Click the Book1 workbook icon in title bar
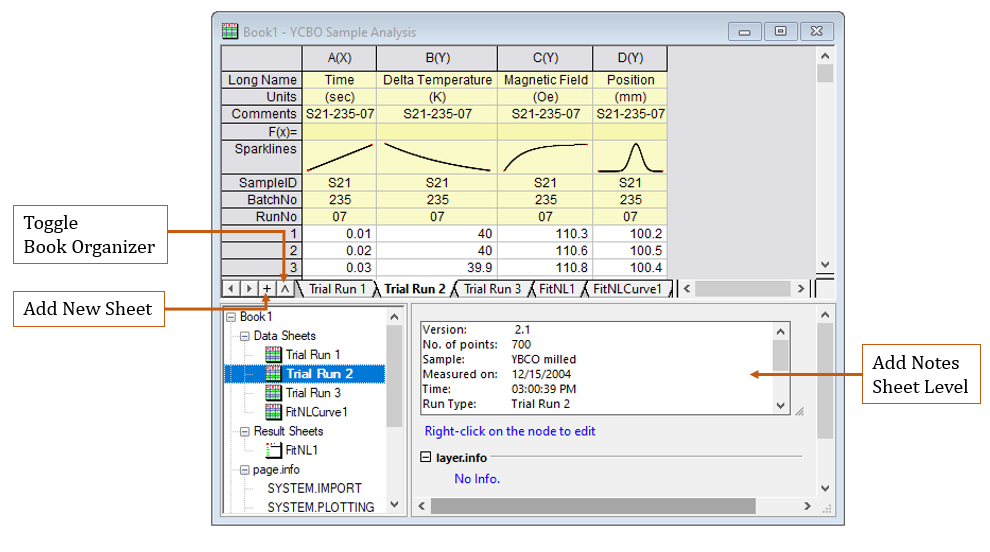990x552 pixels. click(x=230, y=31)
